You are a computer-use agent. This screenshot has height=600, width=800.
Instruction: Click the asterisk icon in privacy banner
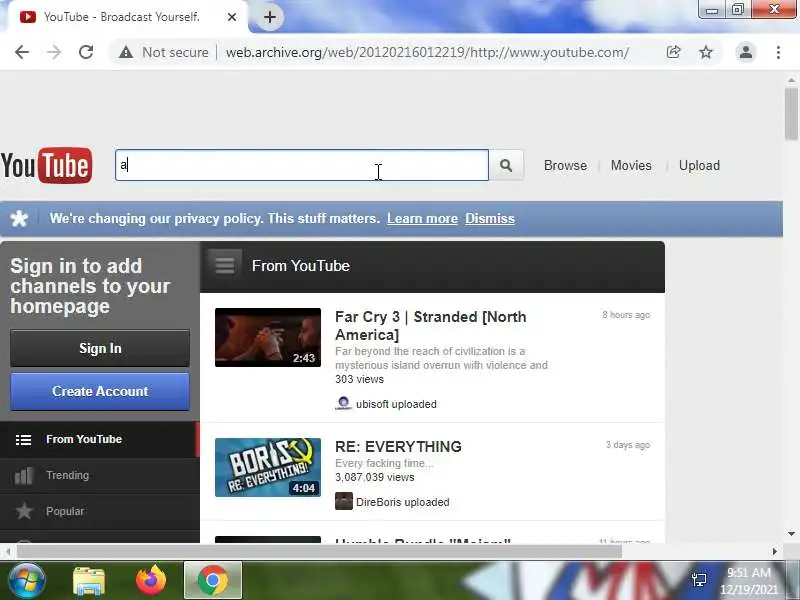[x=19, y=218]
